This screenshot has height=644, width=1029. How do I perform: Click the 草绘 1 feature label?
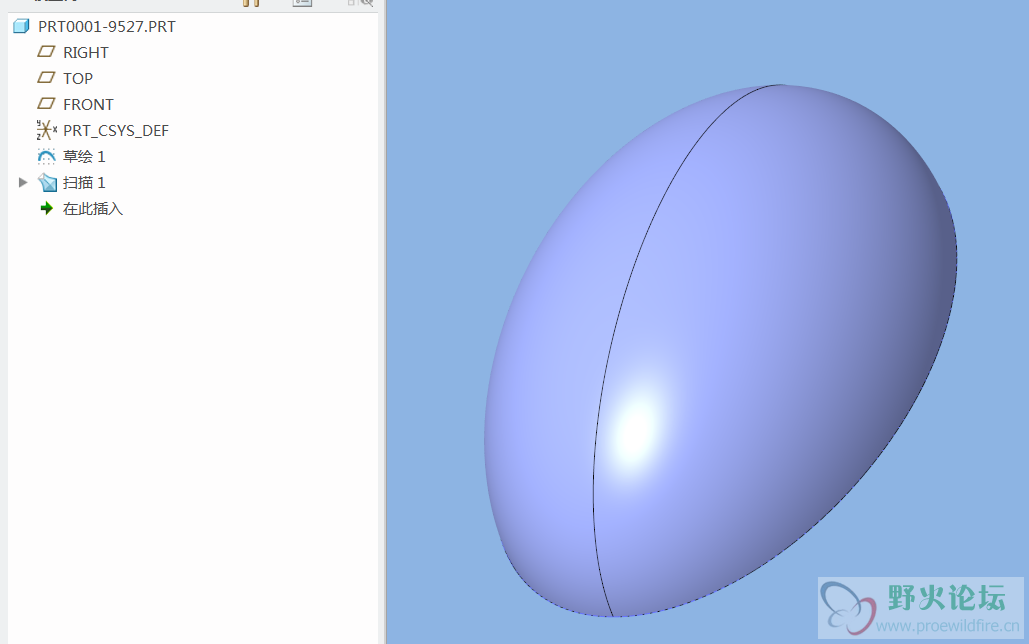[x=84, y=156]
